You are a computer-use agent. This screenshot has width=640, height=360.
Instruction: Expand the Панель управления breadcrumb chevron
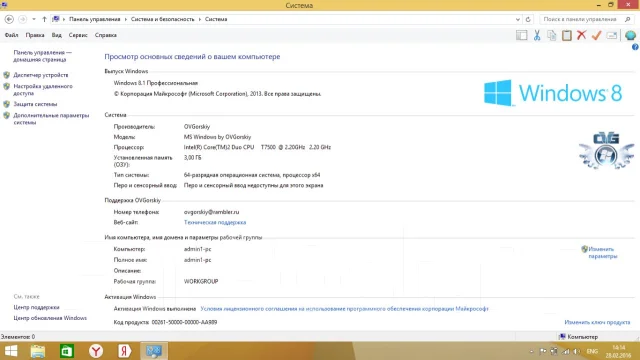click(x=125, y=19)
